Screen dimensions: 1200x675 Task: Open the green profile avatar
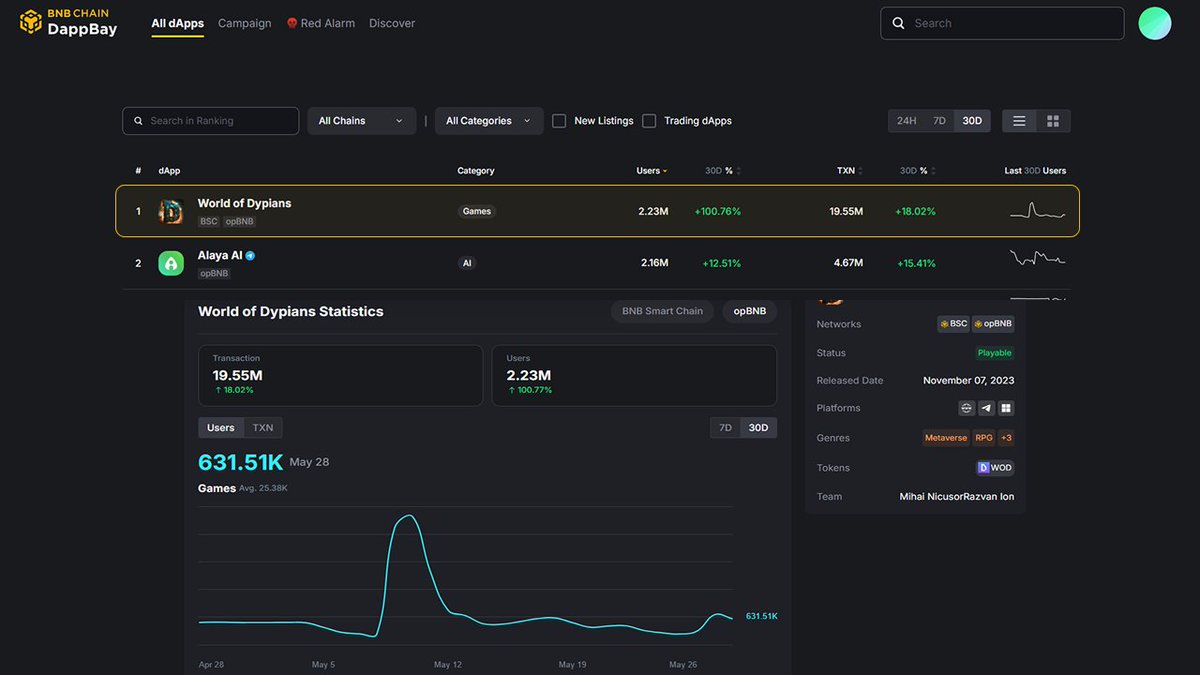pos(1155,23)
